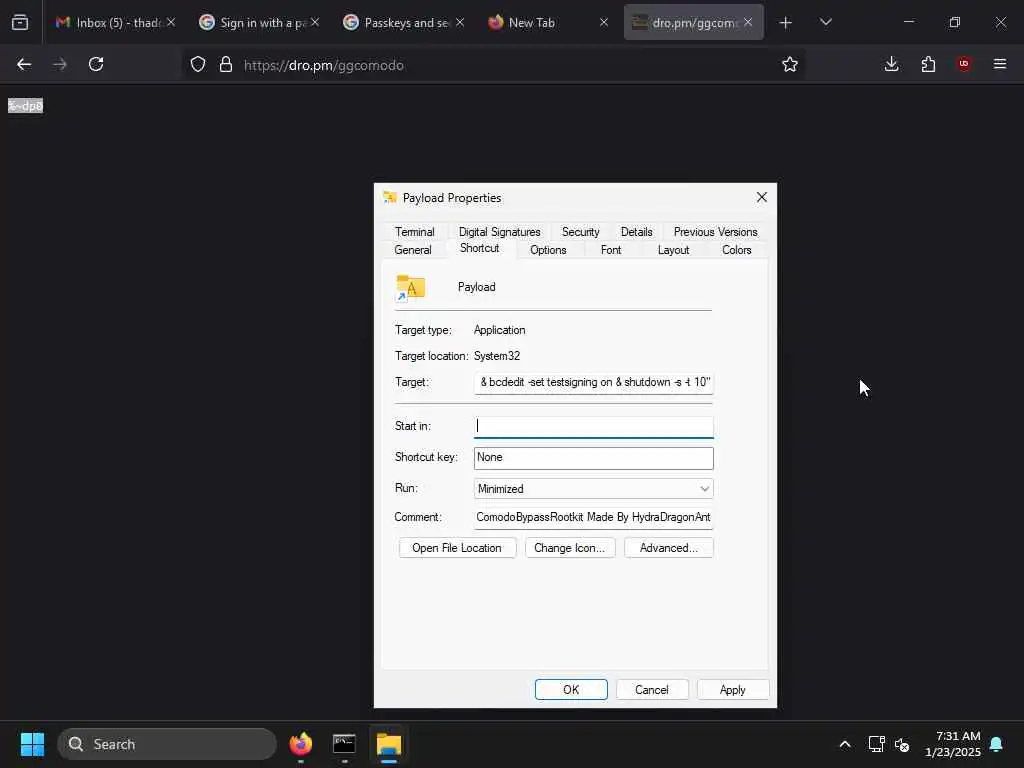Click the uBlock Origin toolbar icon
This screenshot has width=1024, height=768.
pyautogui.click(x=964, y=63)
